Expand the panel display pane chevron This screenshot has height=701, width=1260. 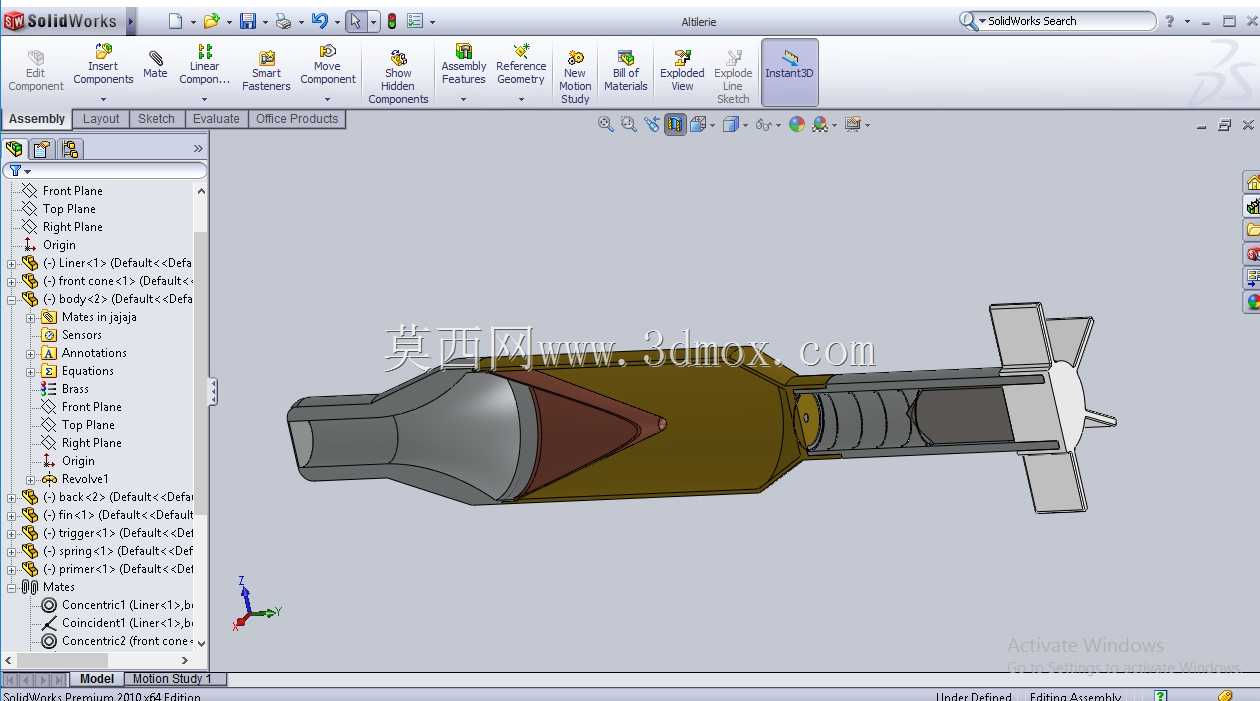click(198, 149)
